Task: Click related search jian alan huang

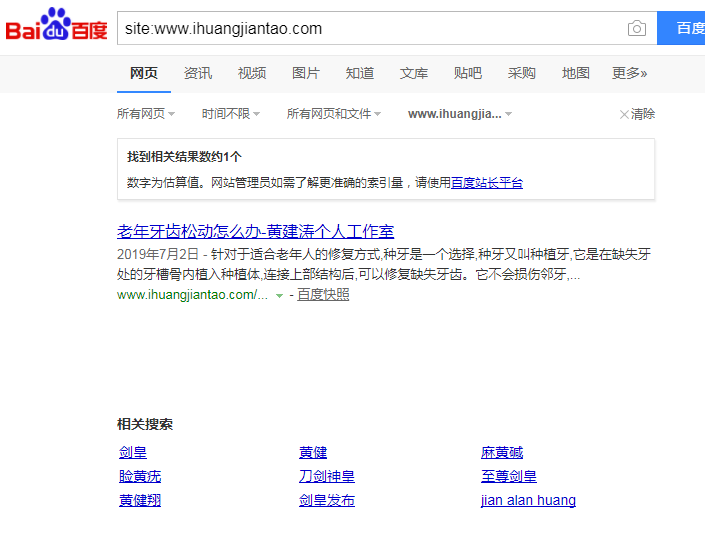Action: tap(528, 500)
